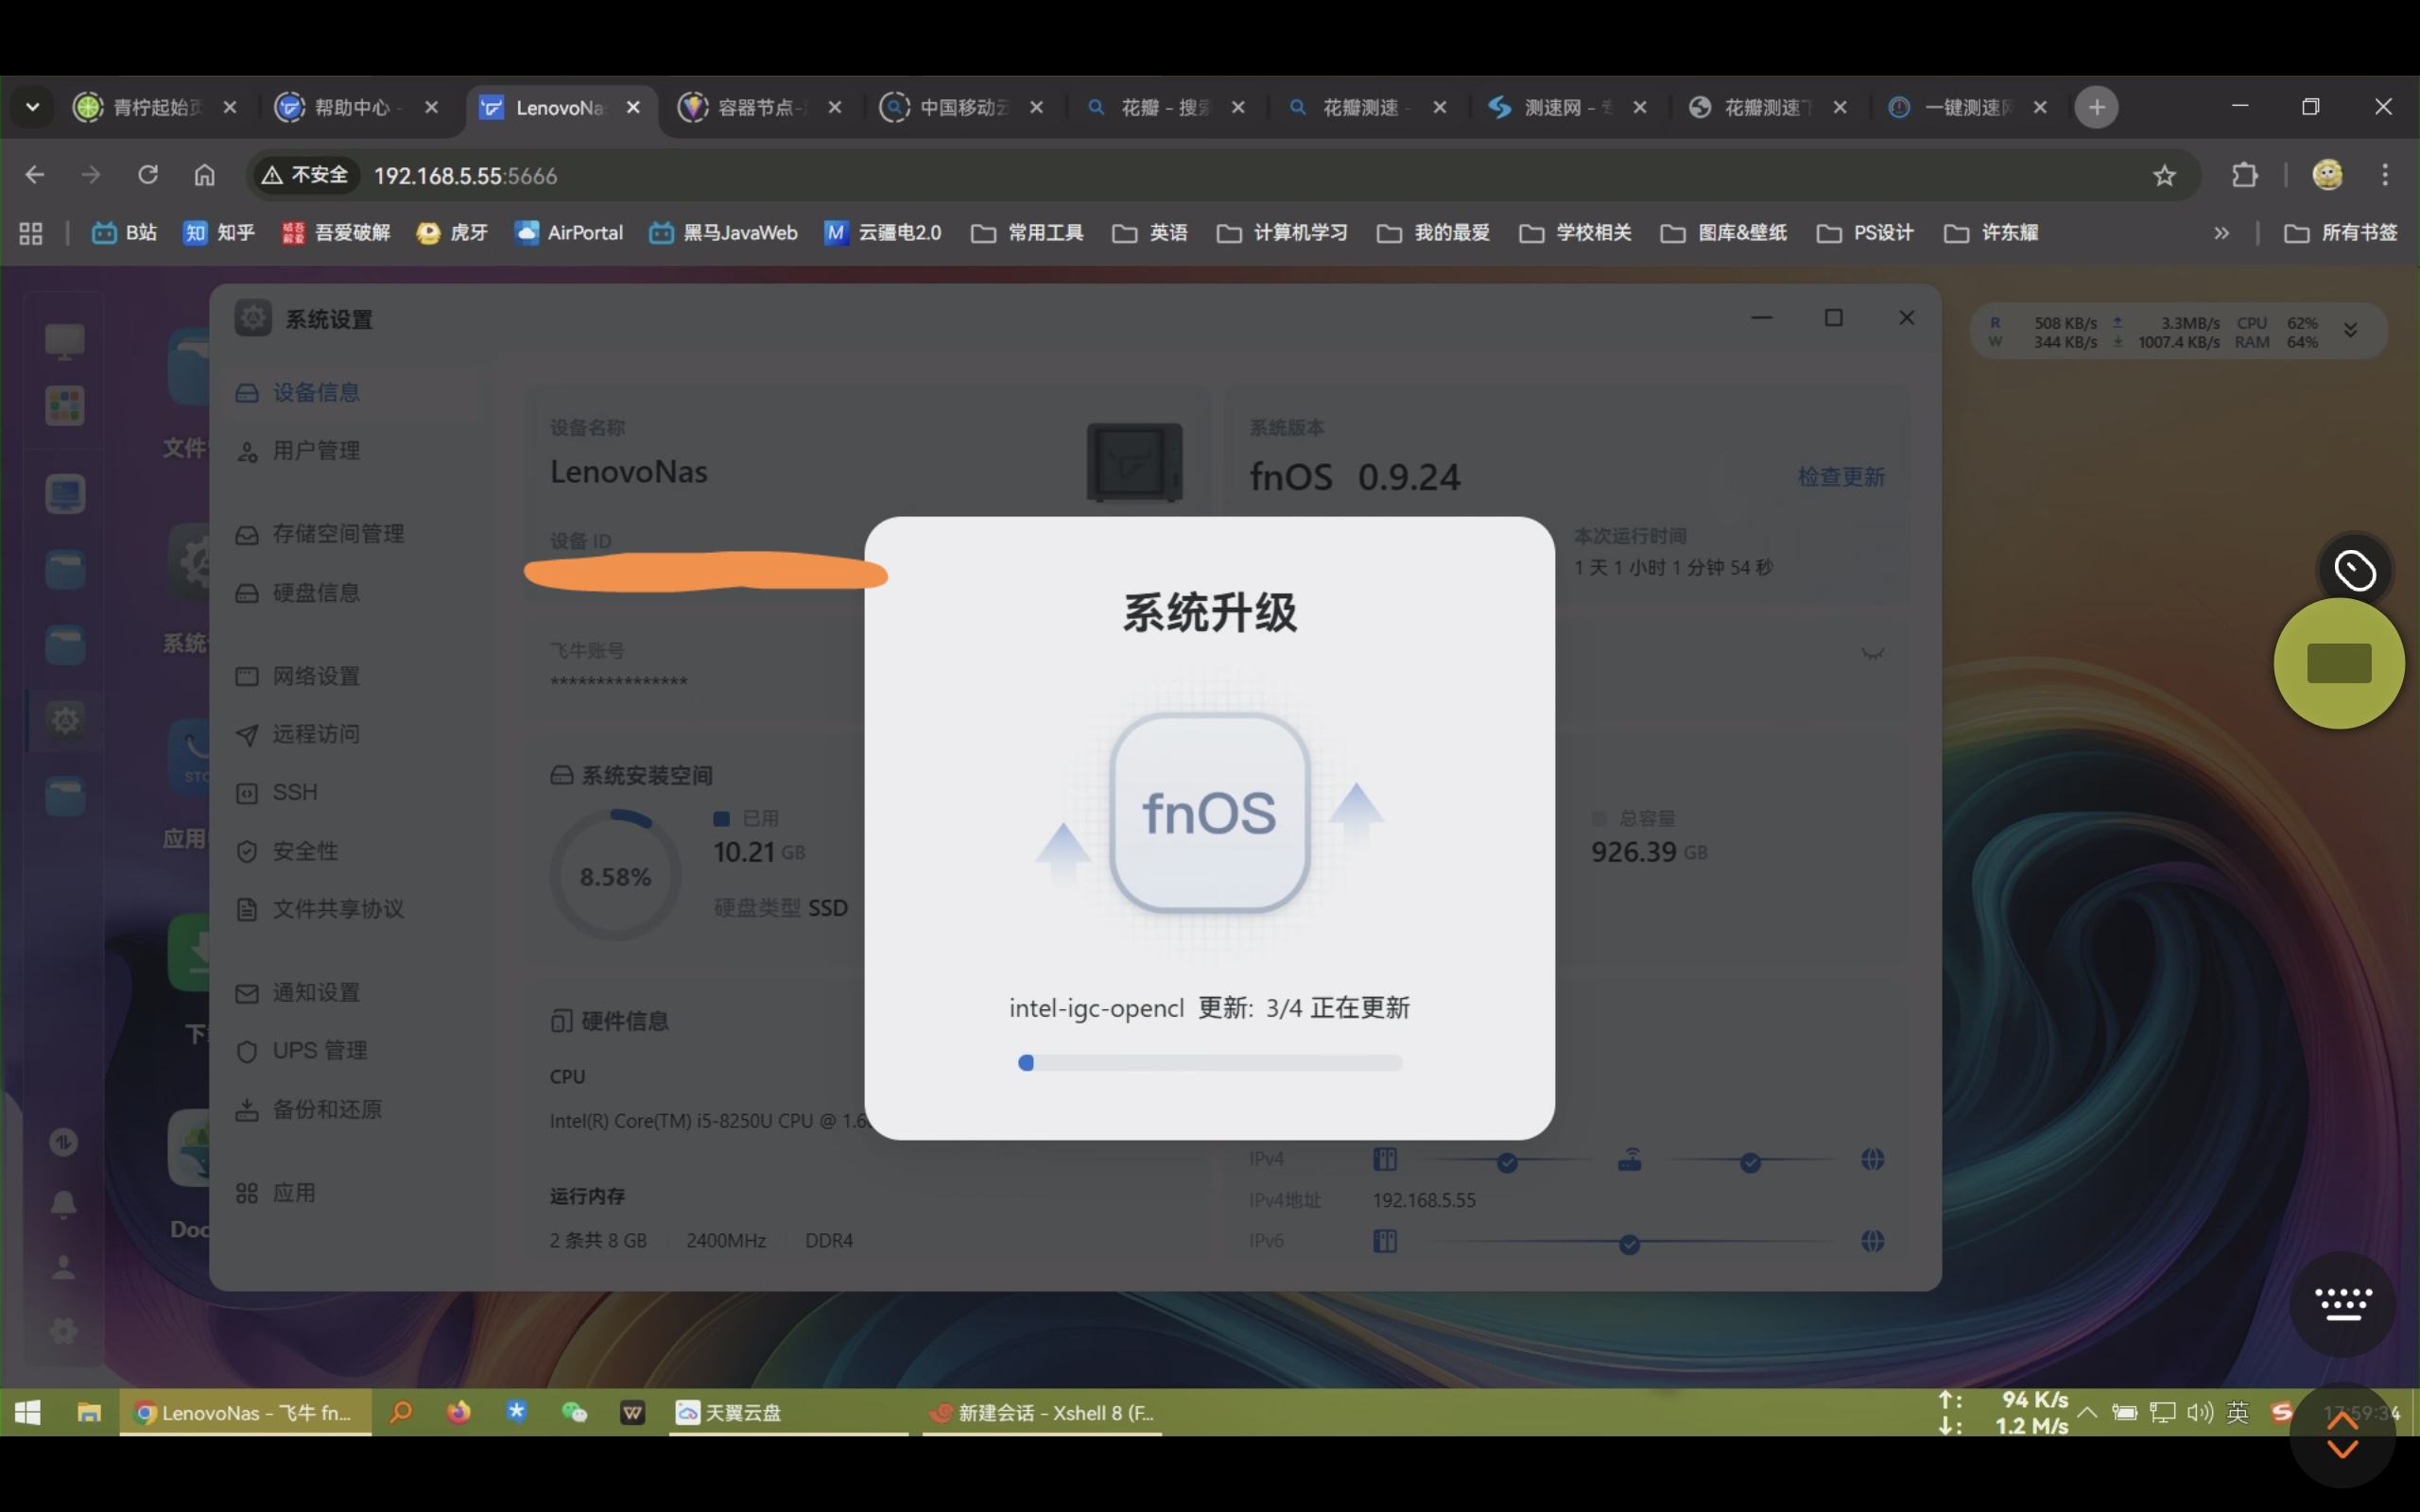Open the bookmarks apps grid icon
The width and height of the screenshot is (2420, 1512).
31,233
